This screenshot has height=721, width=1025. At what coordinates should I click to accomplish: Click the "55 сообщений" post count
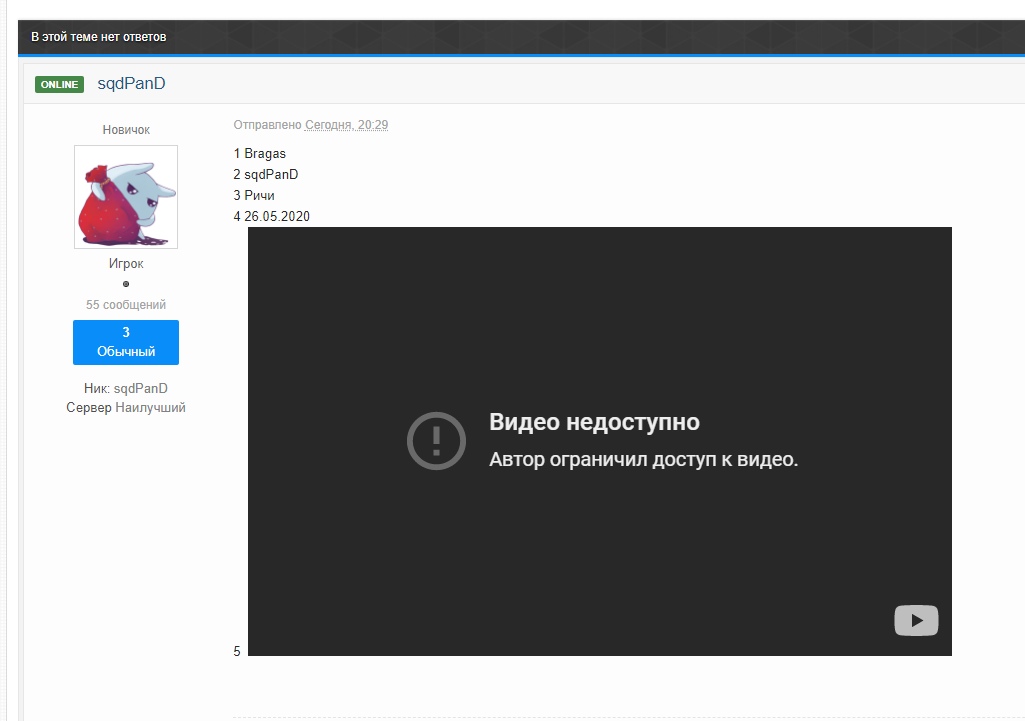(126, 305)
